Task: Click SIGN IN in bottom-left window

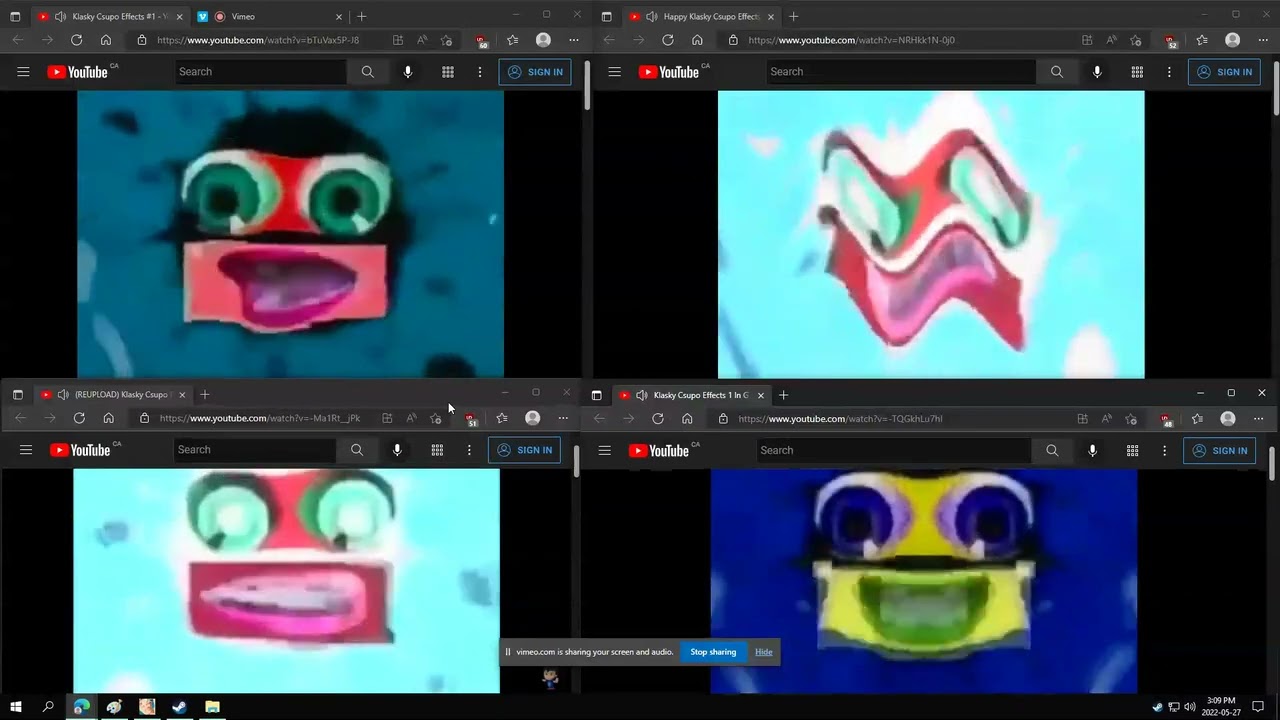Action: pyautogui.click(x=525, y=450)
